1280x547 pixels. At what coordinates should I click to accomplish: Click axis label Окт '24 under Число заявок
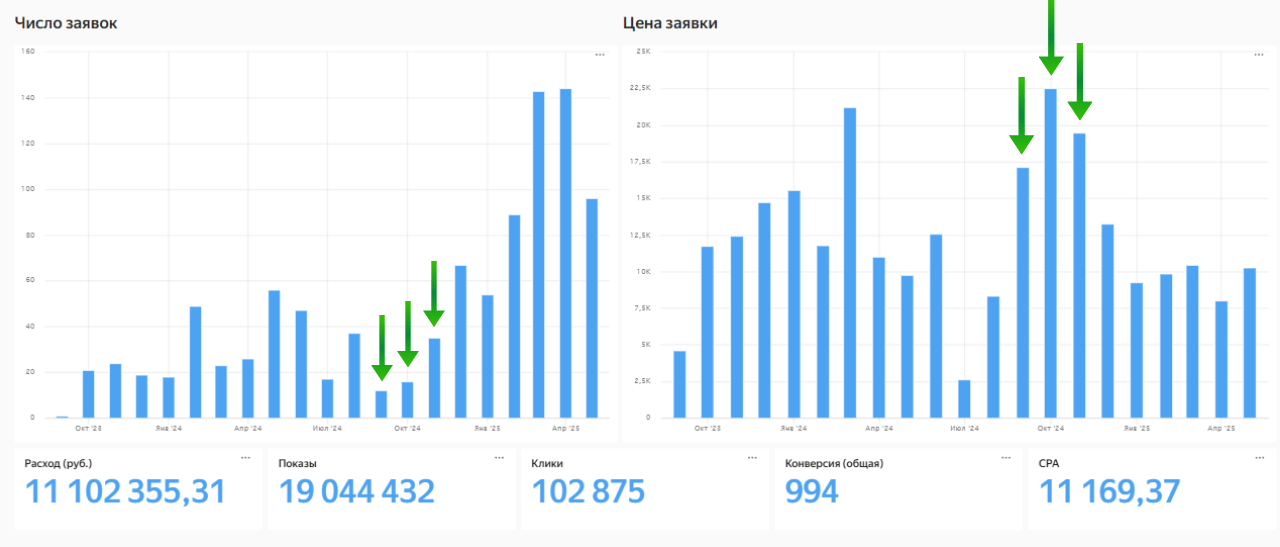(408, 428)
